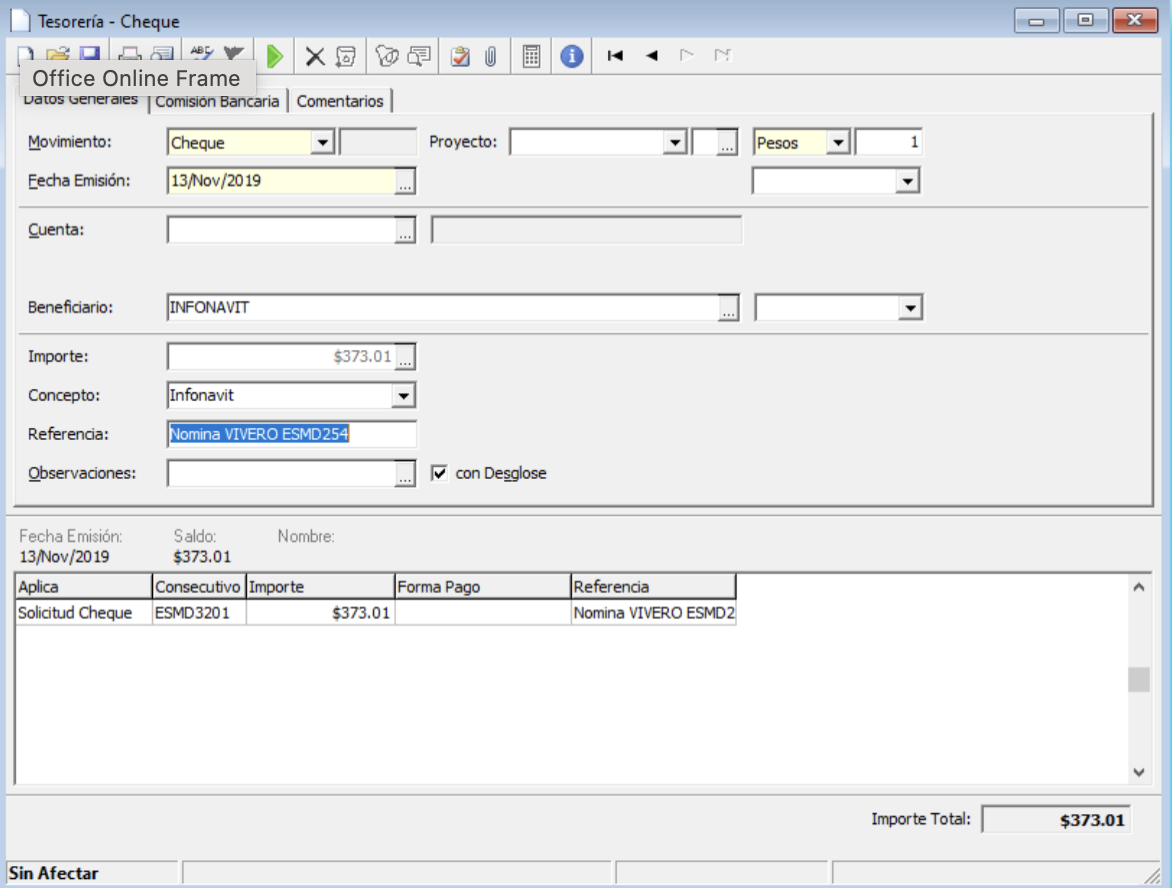
Task: Click the Importe column header in grid
Action: pyautogui.click(x=320, y=587)
